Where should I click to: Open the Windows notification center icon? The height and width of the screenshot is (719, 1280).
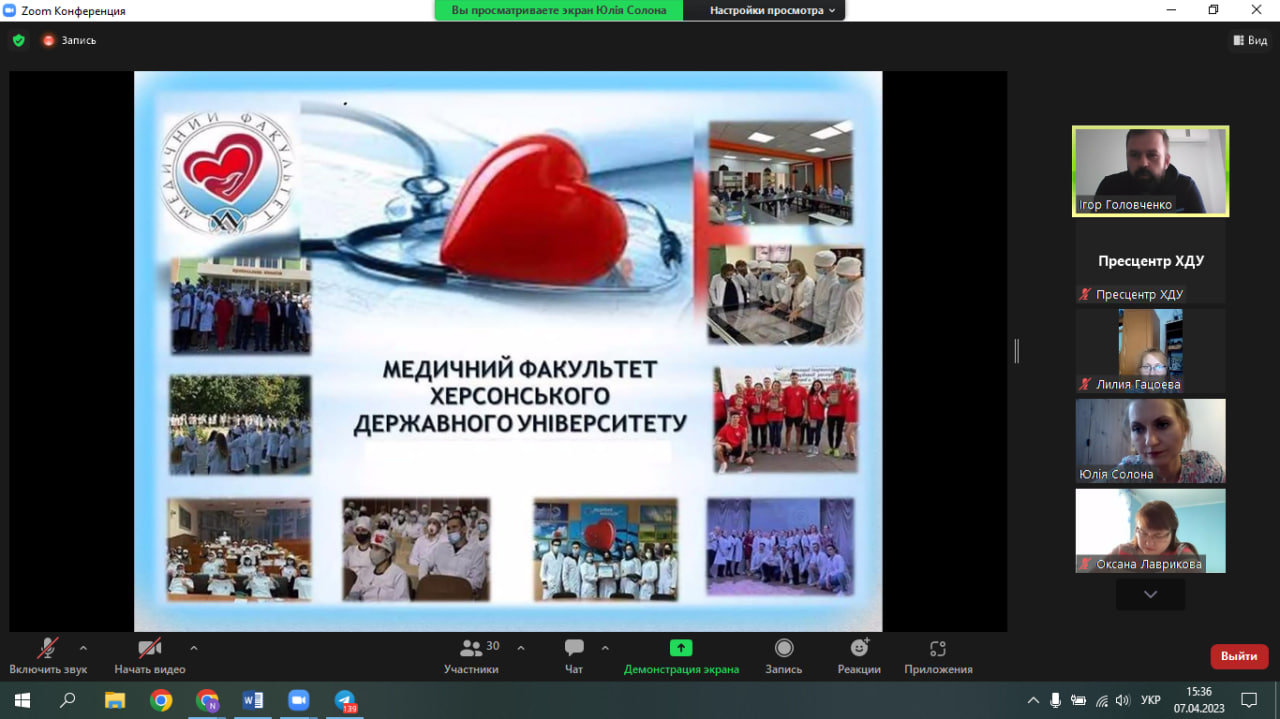(1249, 700)
